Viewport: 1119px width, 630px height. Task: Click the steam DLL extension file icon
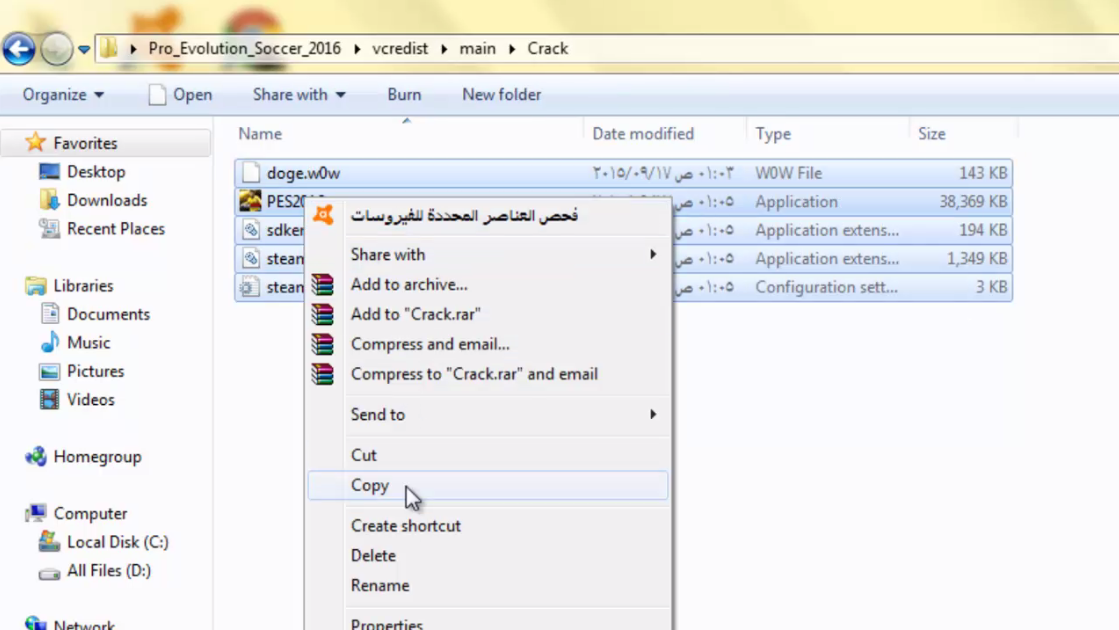250,258
